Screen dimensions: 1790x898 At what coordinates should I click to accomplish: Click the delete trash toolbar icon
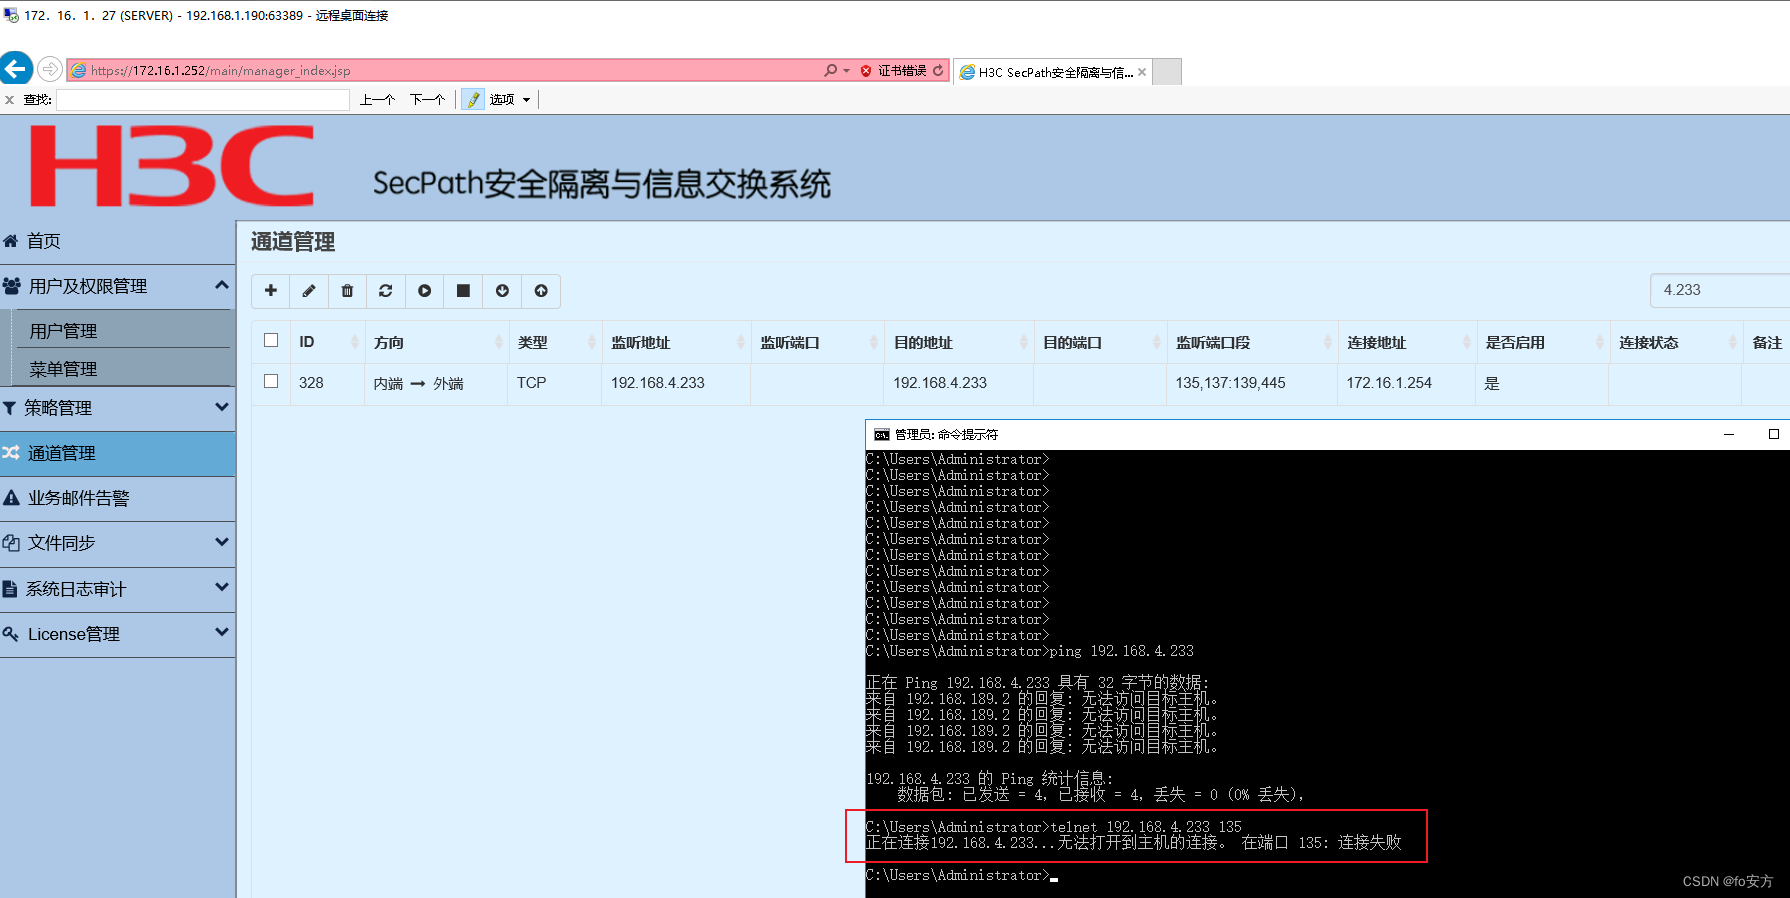pyautogui.click(x=347, y=291)
